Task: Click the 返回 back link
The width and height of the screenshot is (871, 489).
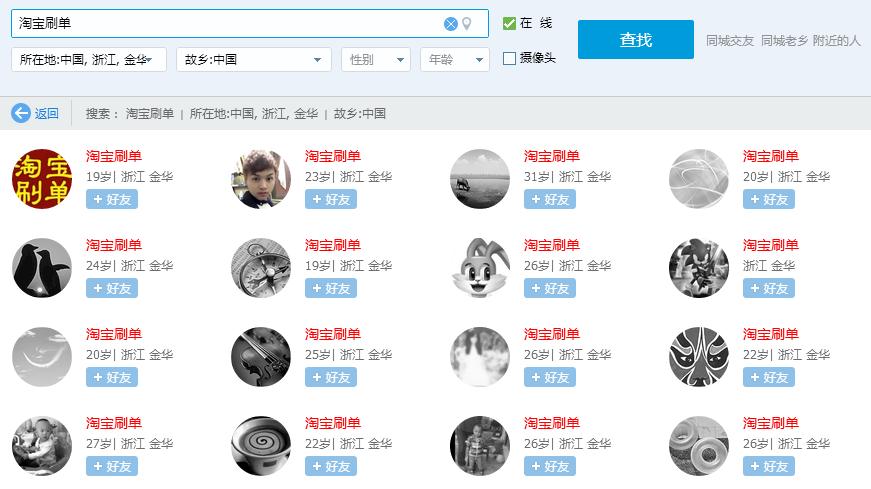Action: (x=47, y=113)
